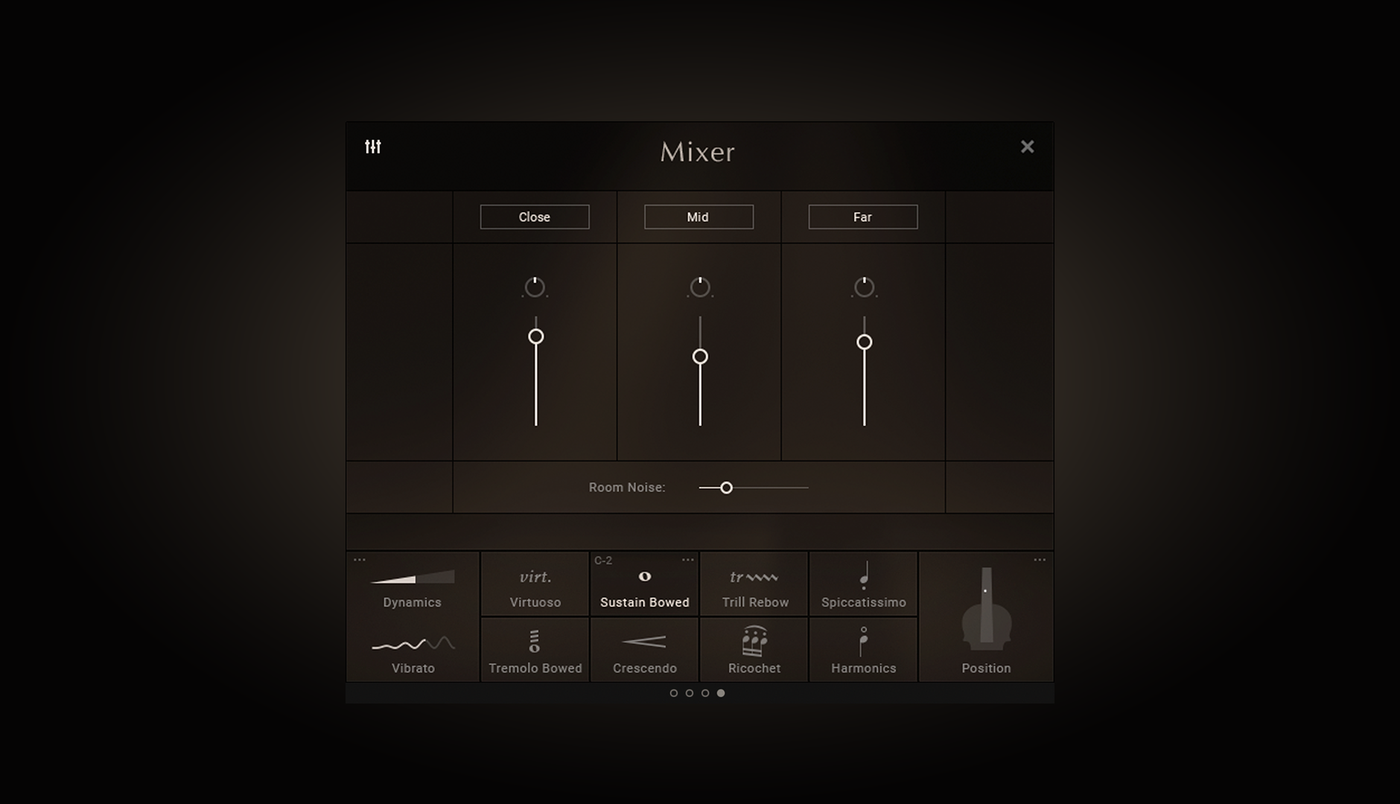Go to the fourth page dot
This screenshot has height=804, width=1400.
click(721, 693)
